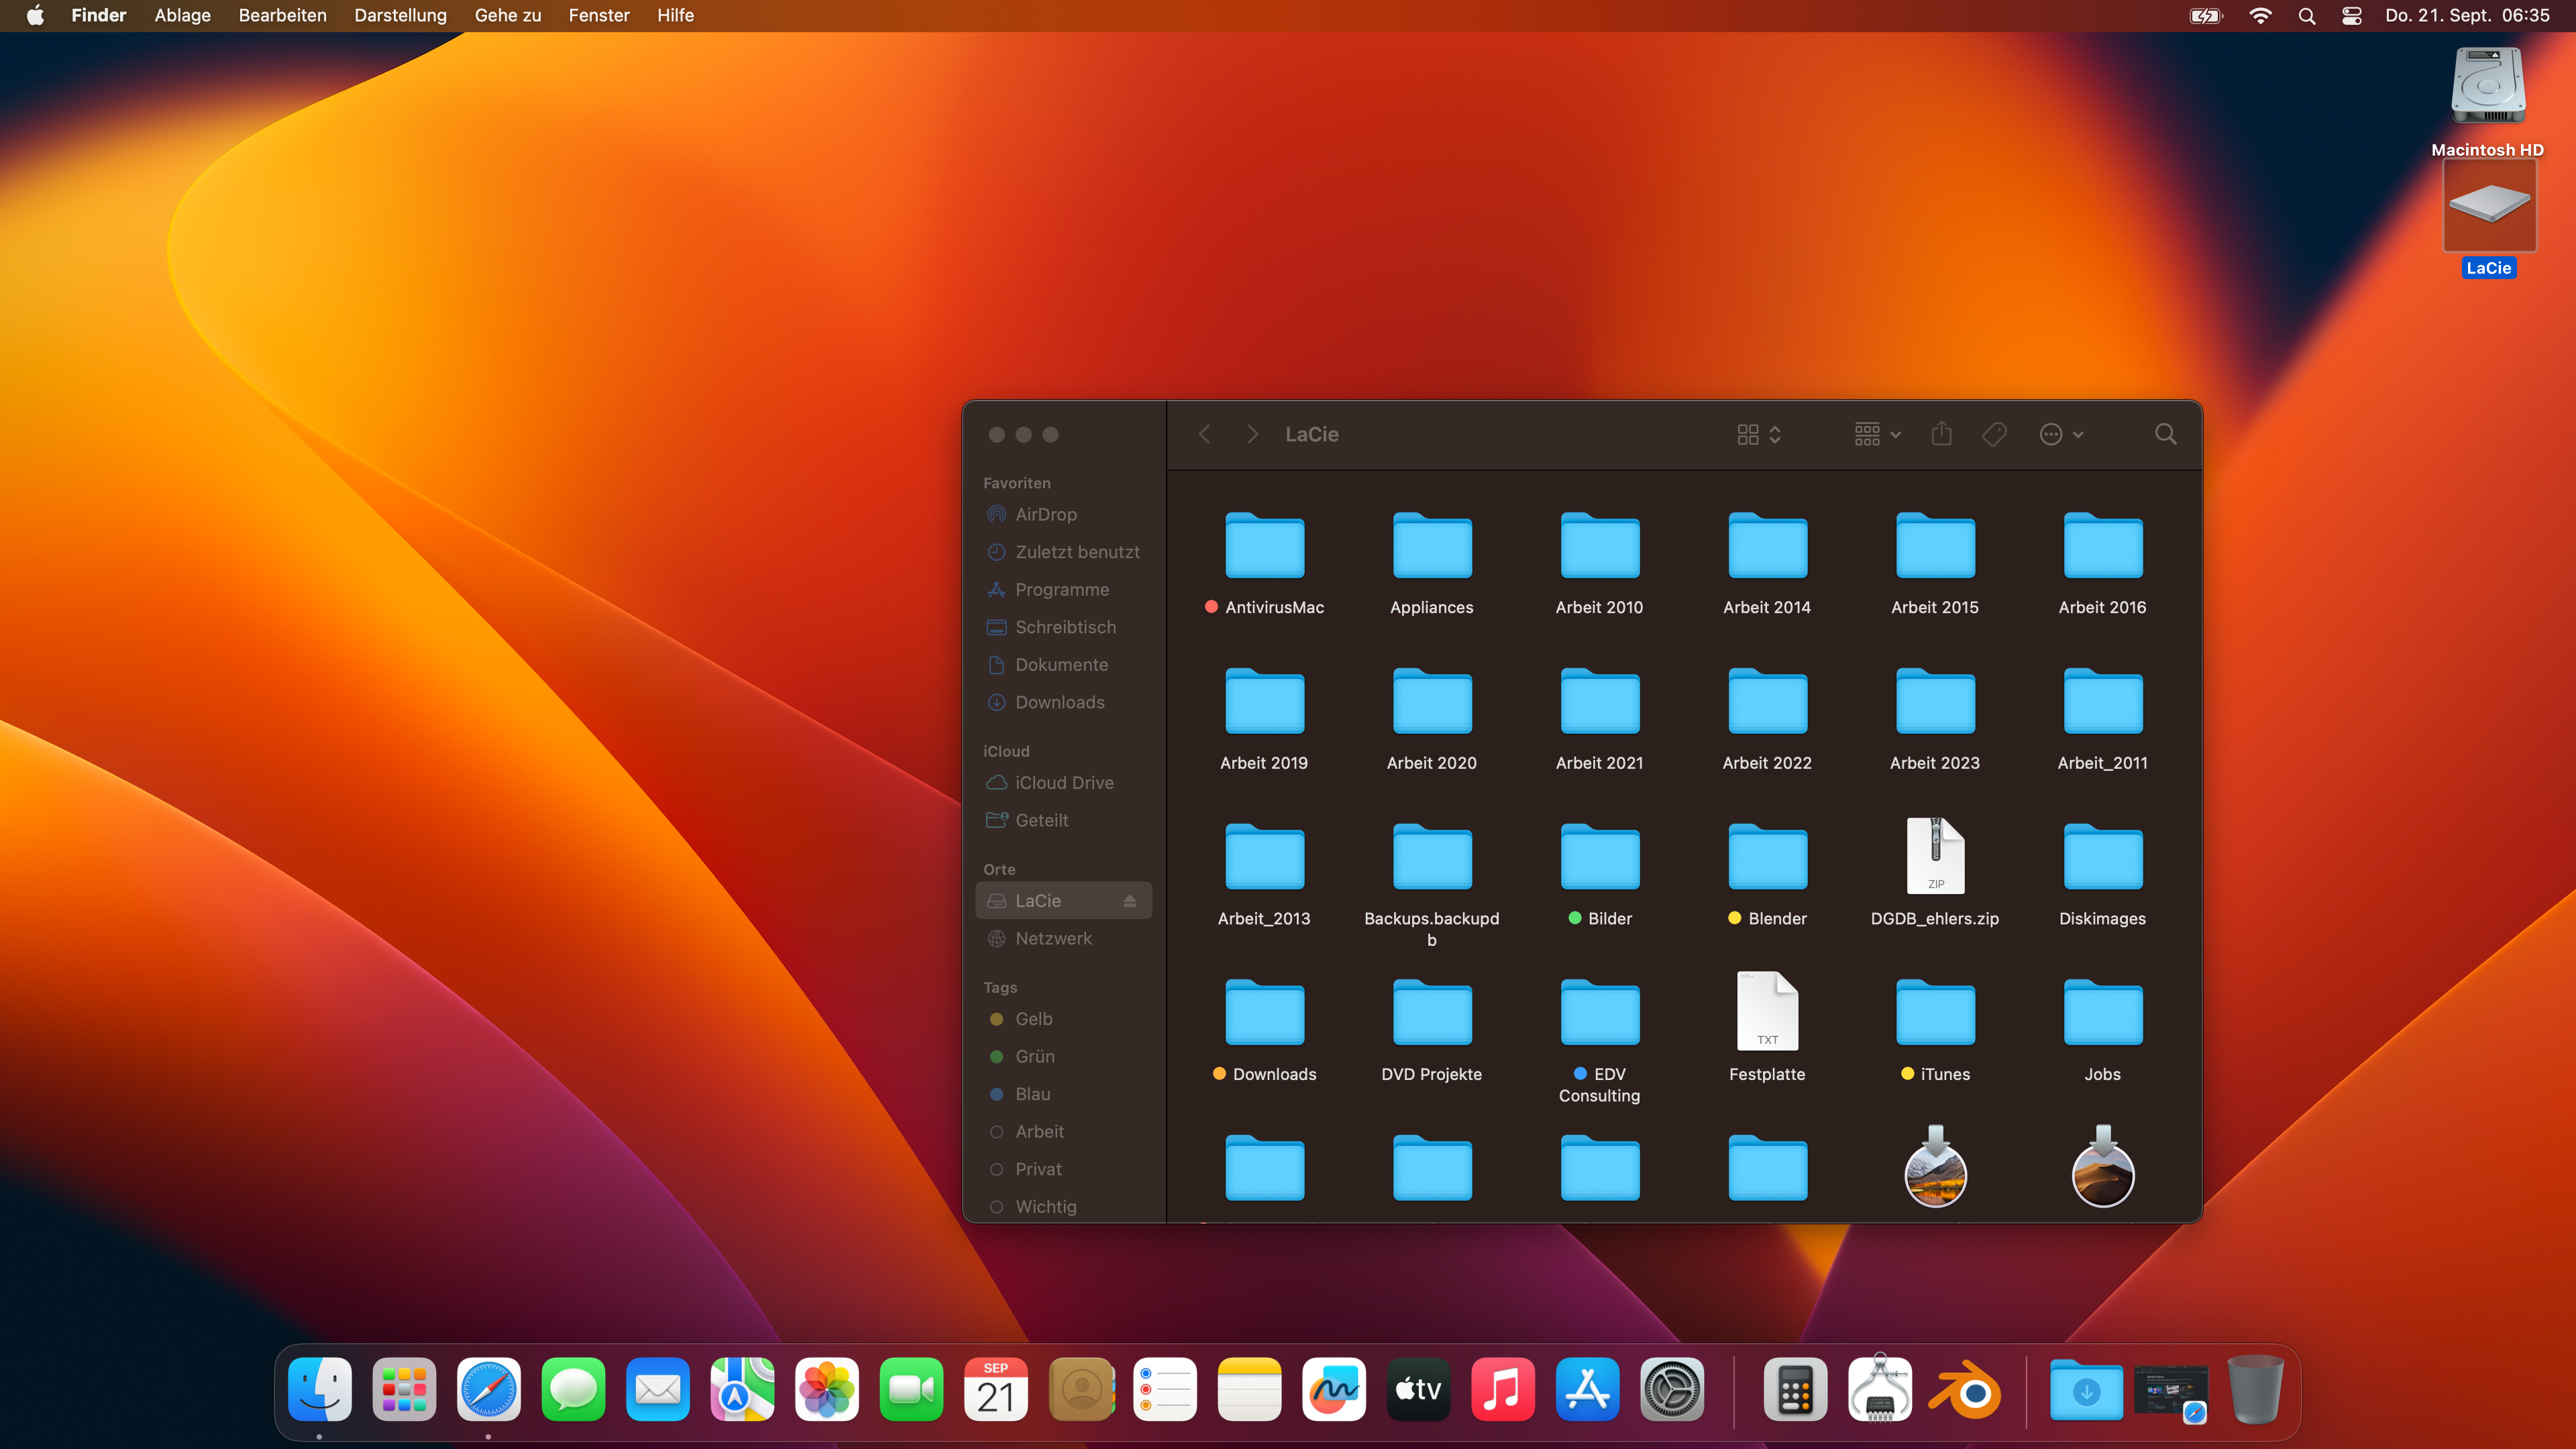The image size is (2576, 1449).
Task: Eject LaCie drive from sidebar
Action: (x=1130, y=901)
